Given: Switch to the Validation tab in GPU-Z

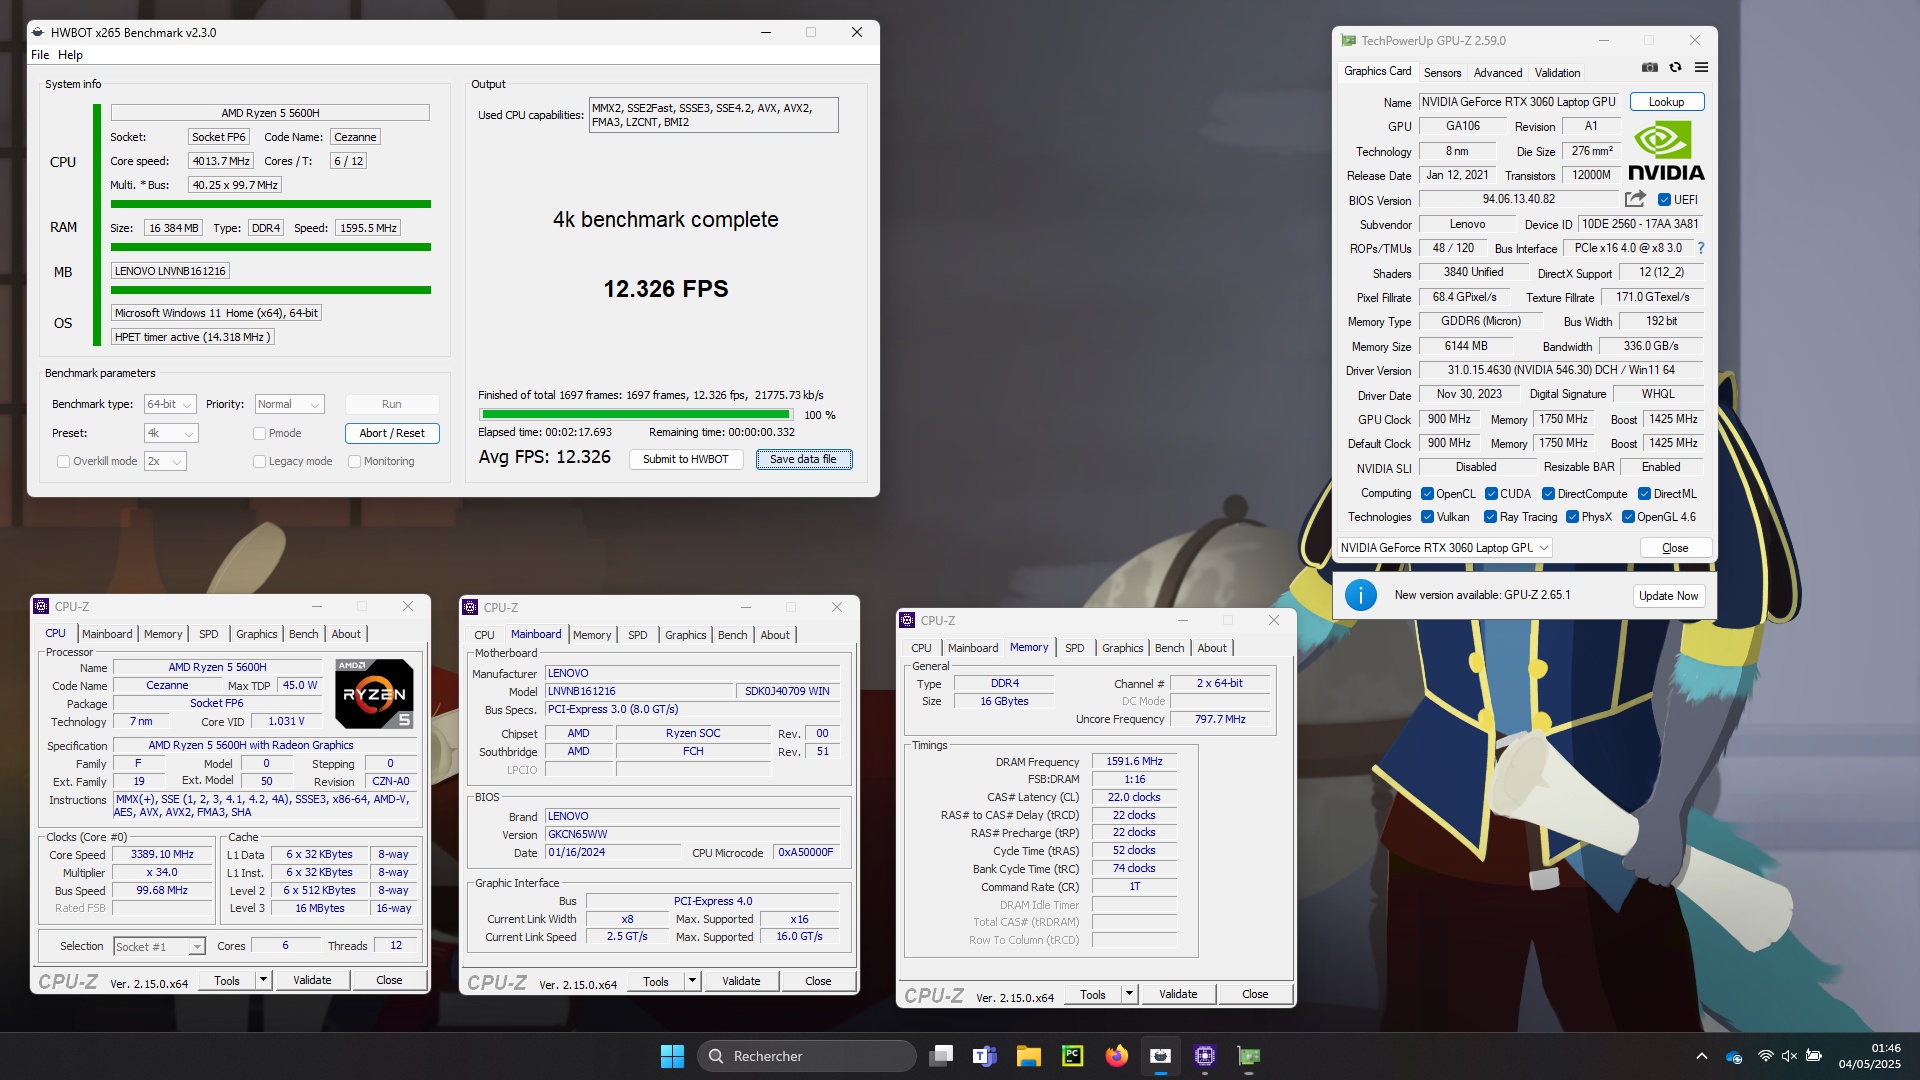Looking at the screenshot, I should pos(1557,73).
